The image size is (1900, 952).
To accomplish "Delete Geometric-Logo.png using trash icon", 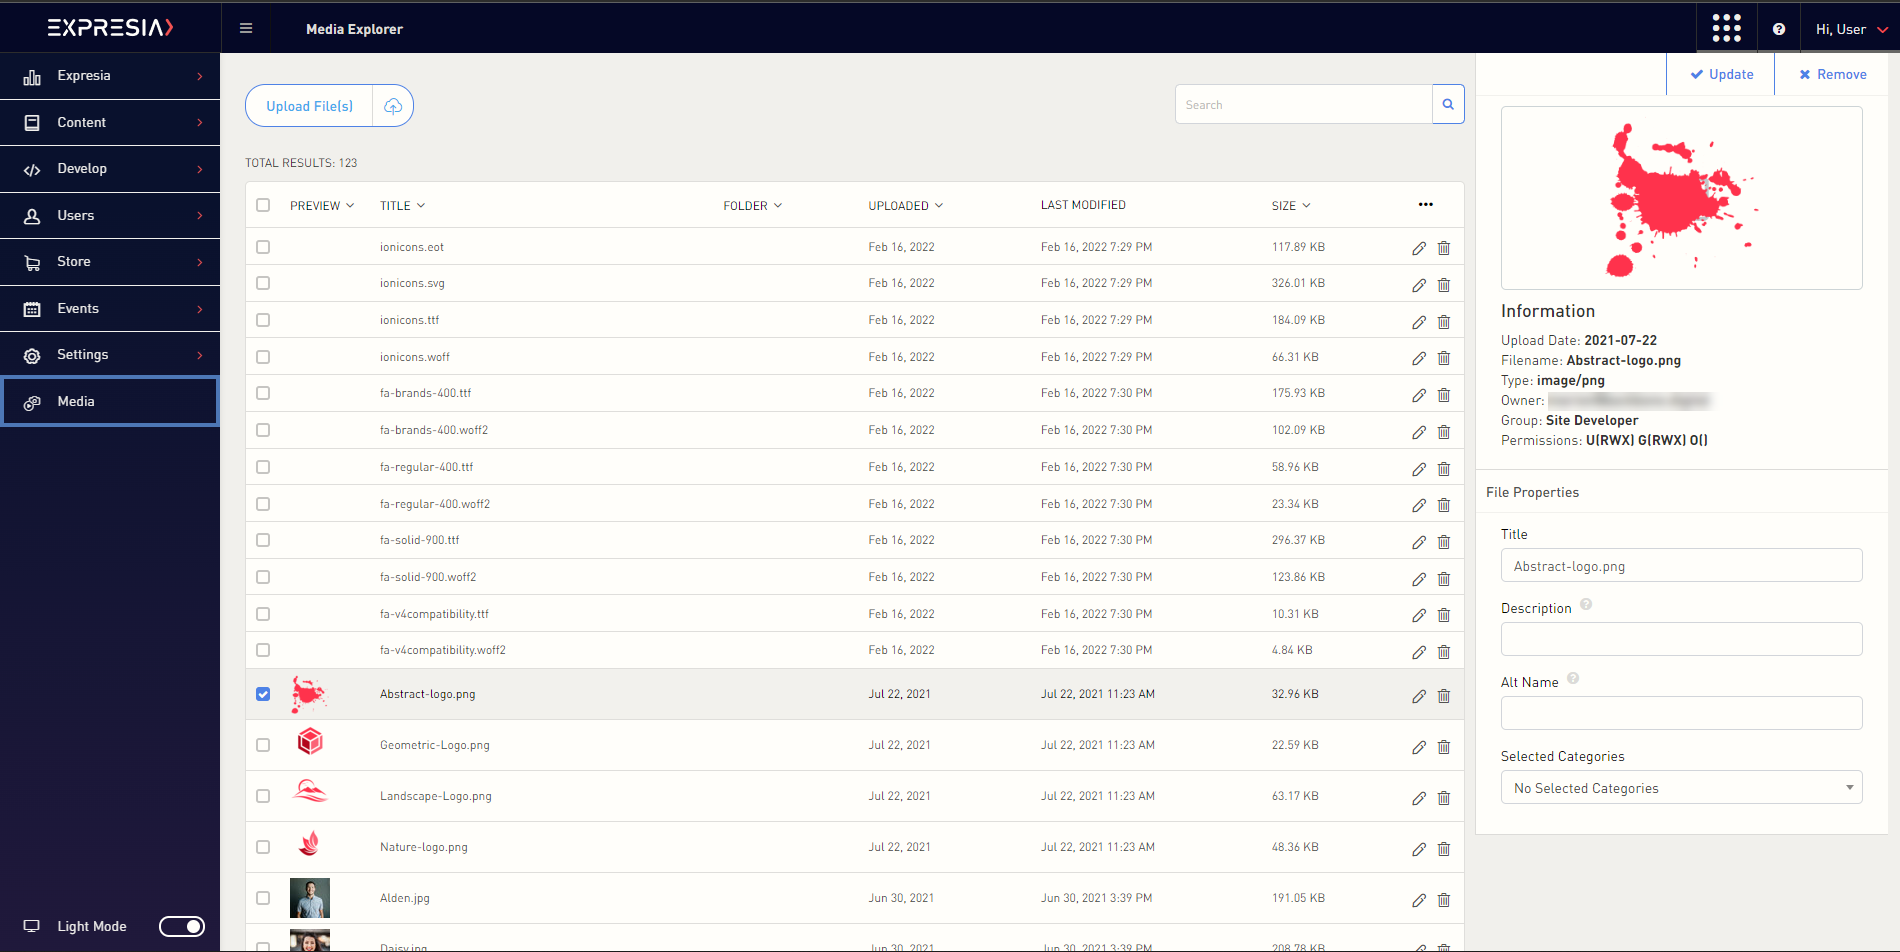I will click(1443, 747).
